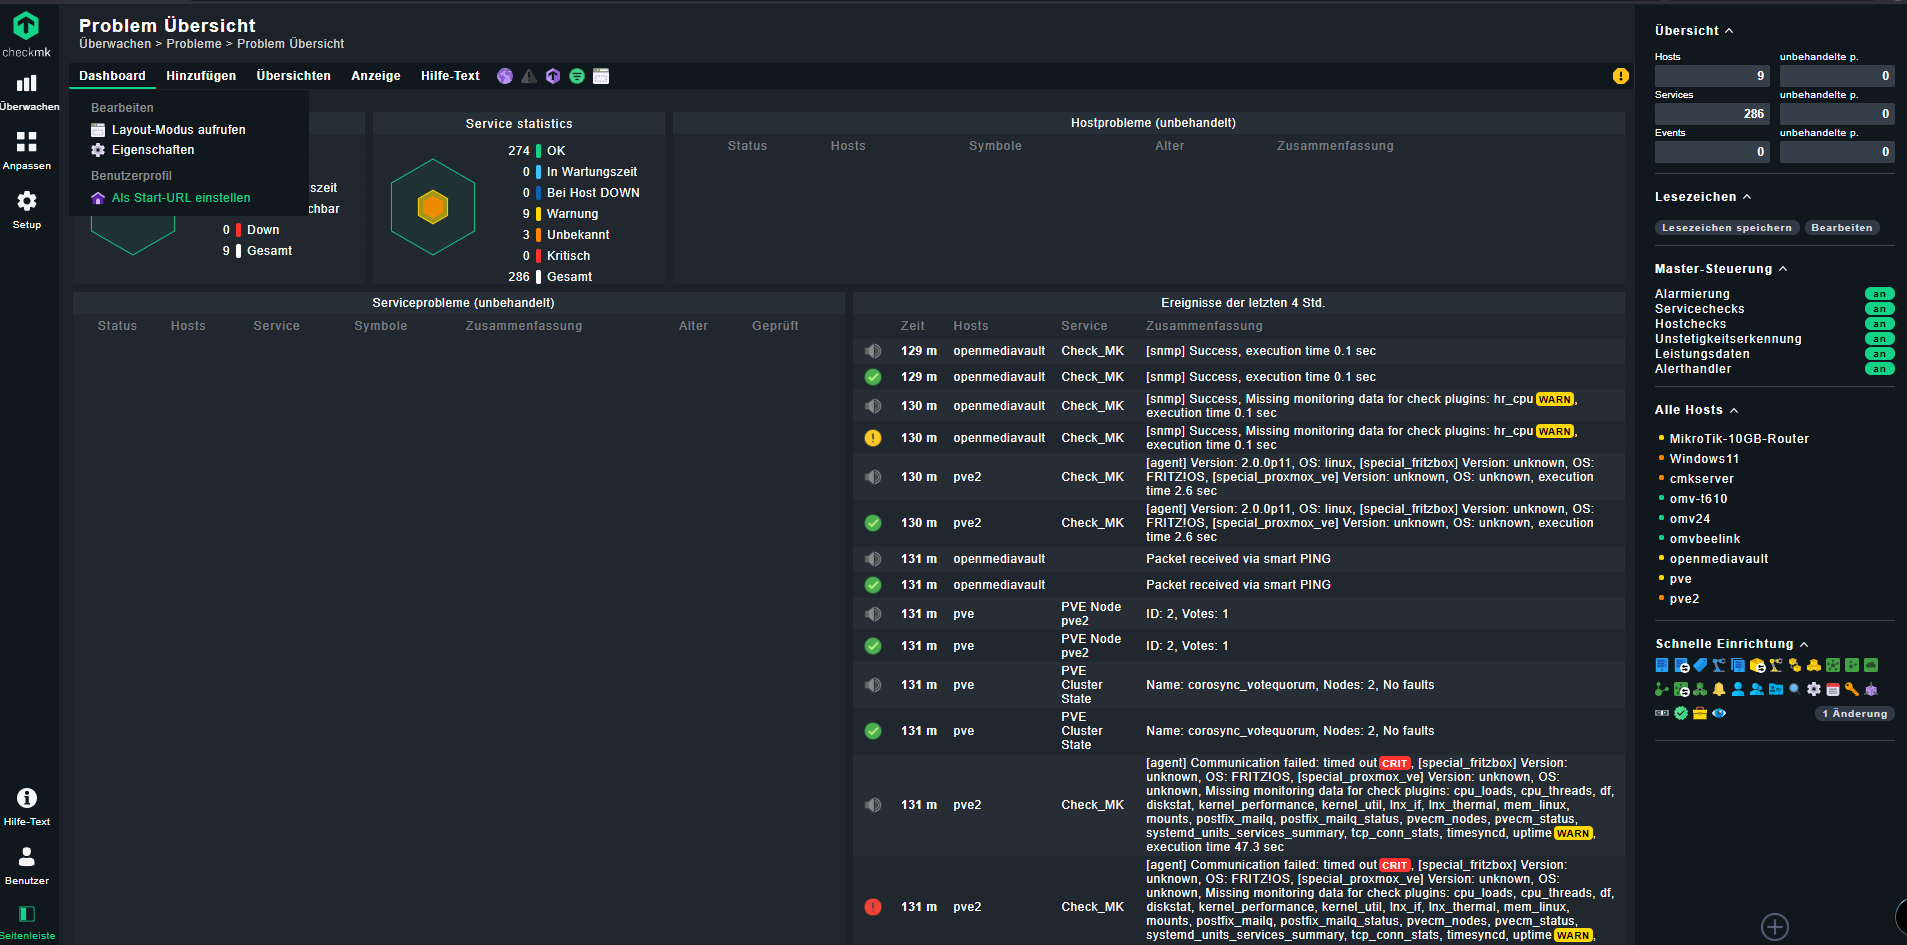Viewport: 1907px width, 945px height.
Task: Toggle Hostchecks master control switch
Action: coord(1880,324)
